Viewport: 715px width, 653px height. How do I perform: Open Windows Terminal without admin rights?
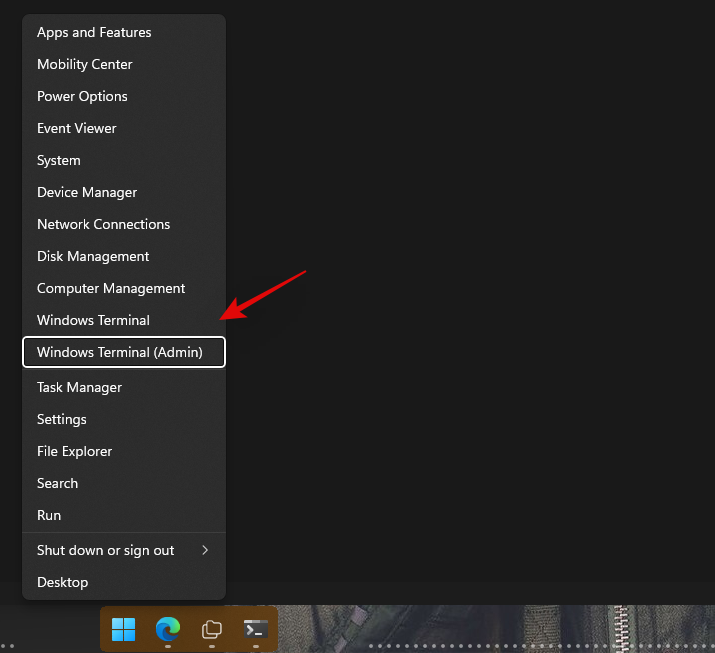93,320
